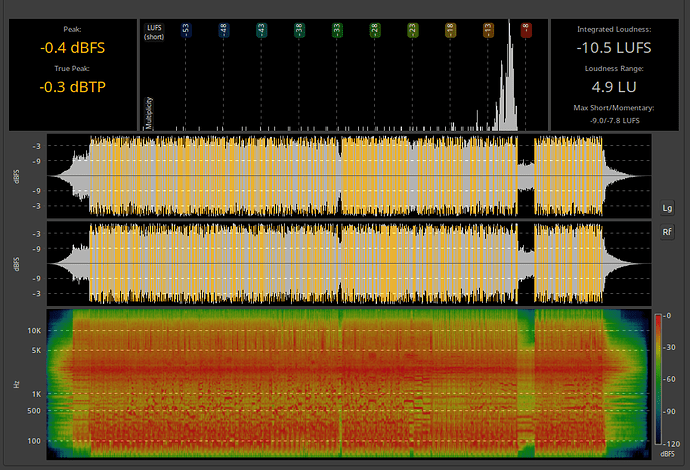690x470 pixels.
Task: Click the 1K frequency label on spectrogram
Action: (x=37, y=394)
